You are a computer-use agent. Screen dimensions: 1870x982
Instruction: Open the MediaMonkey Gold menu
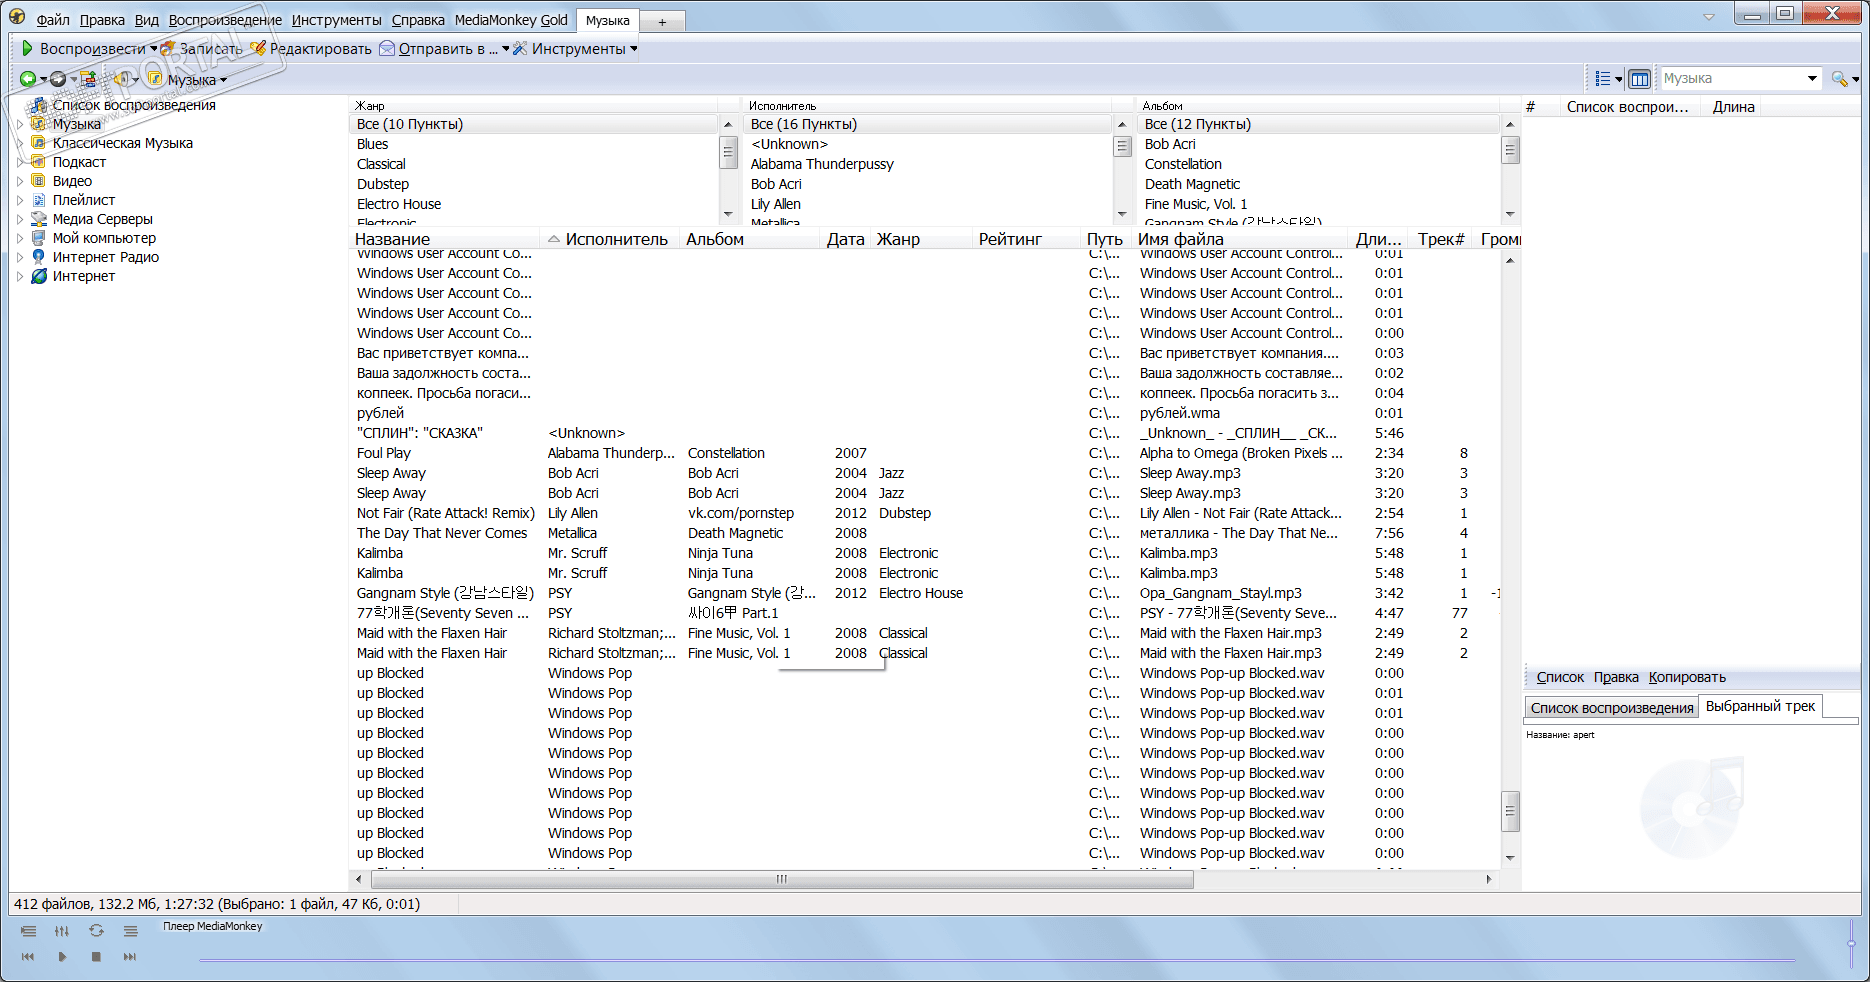point(511,20)
